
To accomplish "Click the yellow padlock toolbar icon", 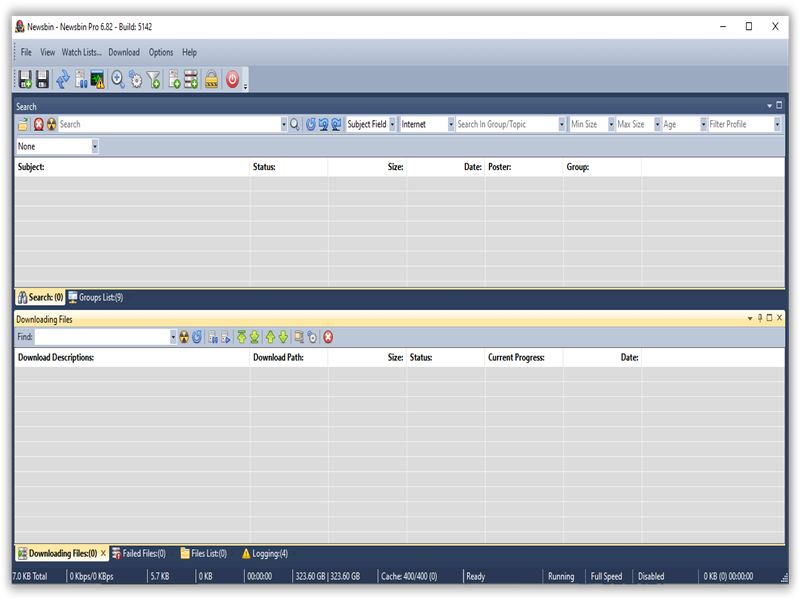I will 211,78.
